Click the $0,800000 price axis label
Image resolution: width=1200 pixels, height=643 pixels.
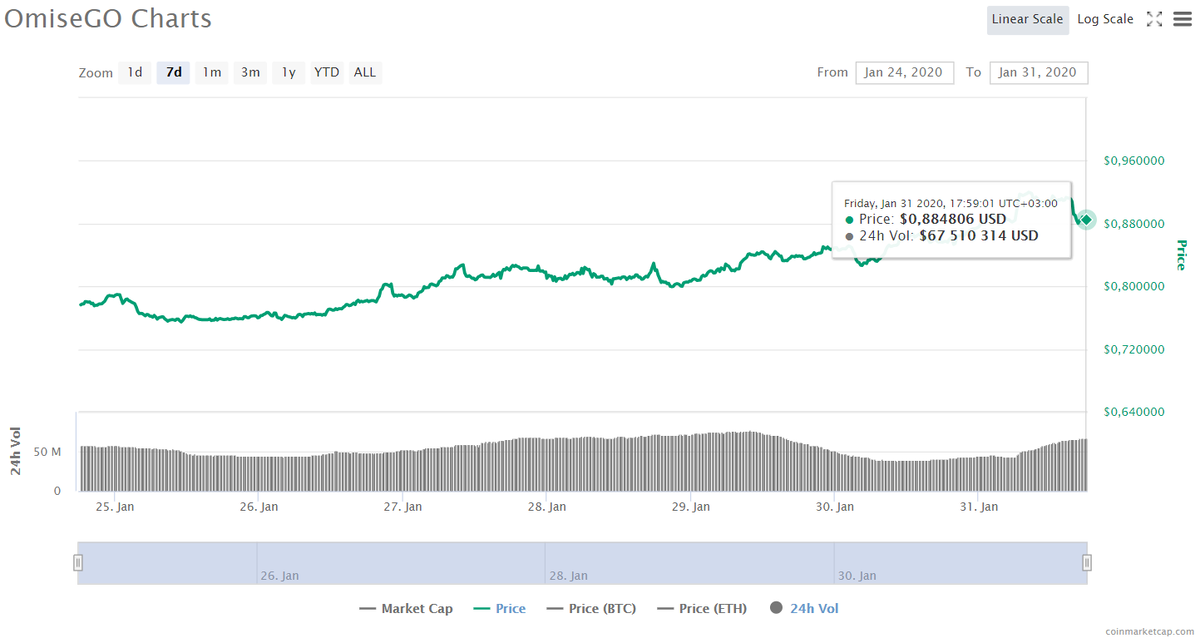tap(1135, 287)
